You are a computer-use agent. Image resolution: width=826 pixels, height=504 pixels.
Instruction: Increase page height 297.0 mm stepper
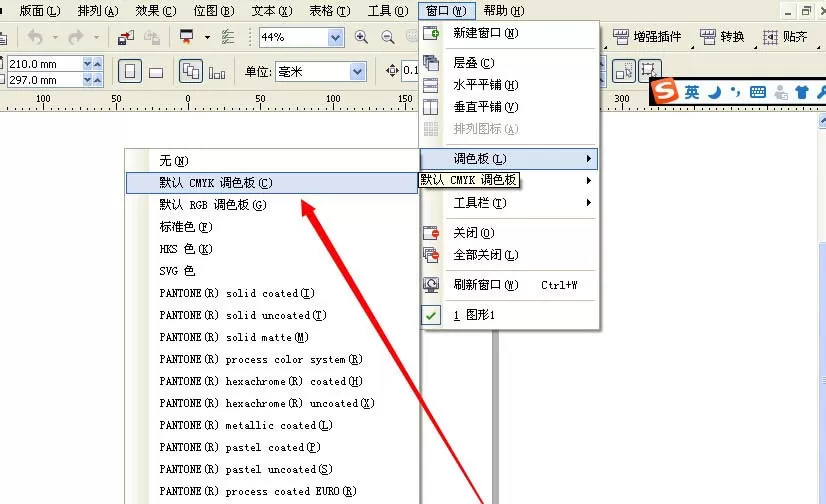97,80
